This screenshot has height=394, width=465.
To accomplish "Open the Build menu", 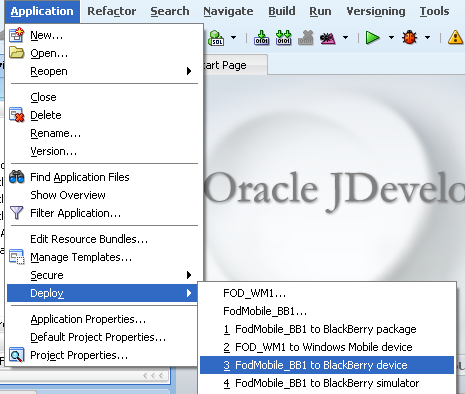I will [x=282, y=11].
